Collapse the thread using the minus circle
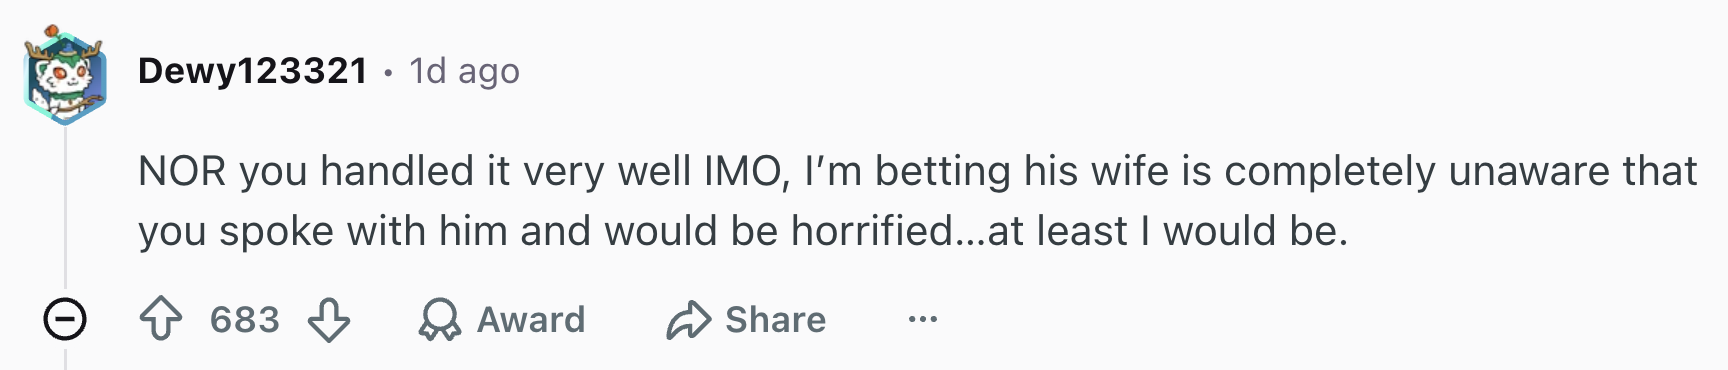This screenshot has height=370, width=1728. tap(65, 320)
